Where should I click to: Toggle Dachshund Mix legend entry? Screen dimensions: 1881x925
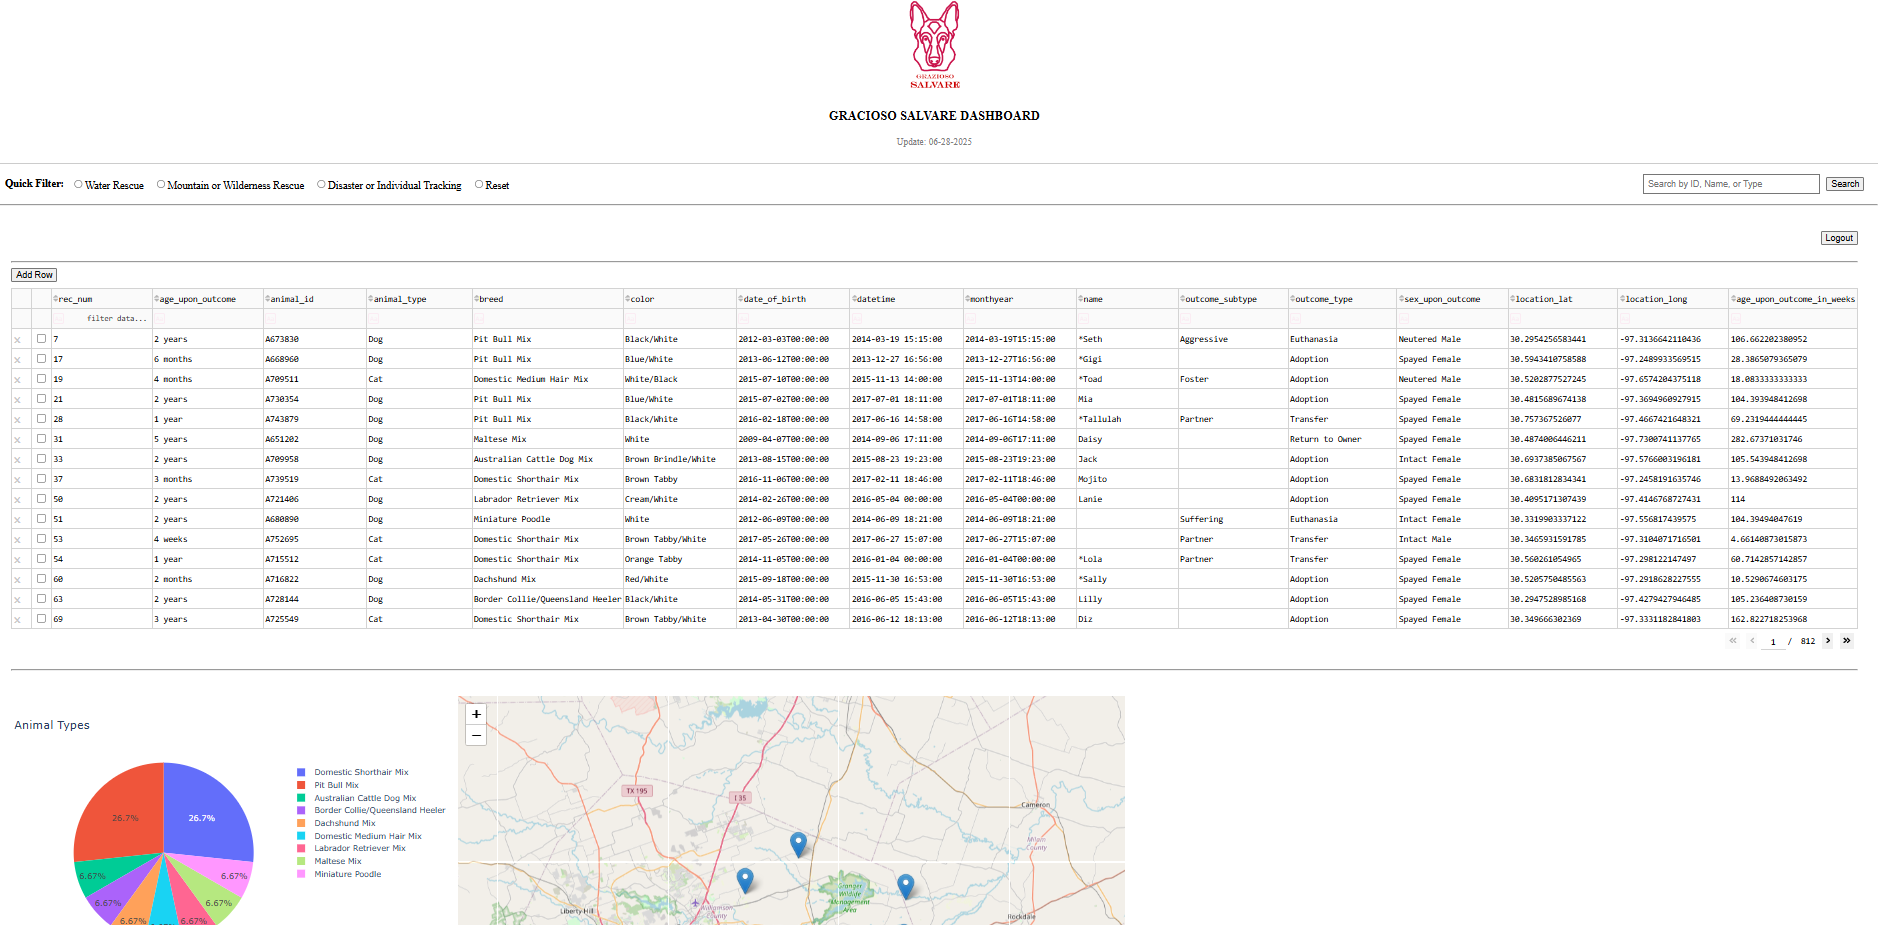tap(344, 823)
